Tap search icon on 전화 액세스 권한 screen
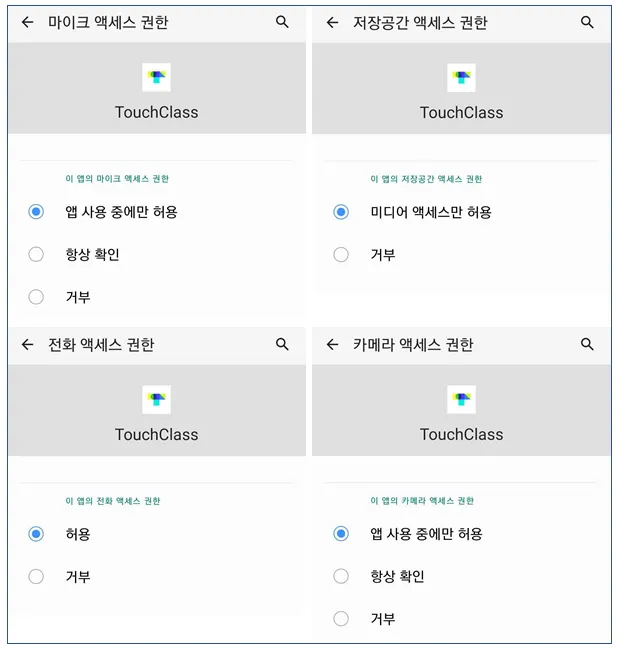Viewport: 617px width, 649px height. click(282, 344)
